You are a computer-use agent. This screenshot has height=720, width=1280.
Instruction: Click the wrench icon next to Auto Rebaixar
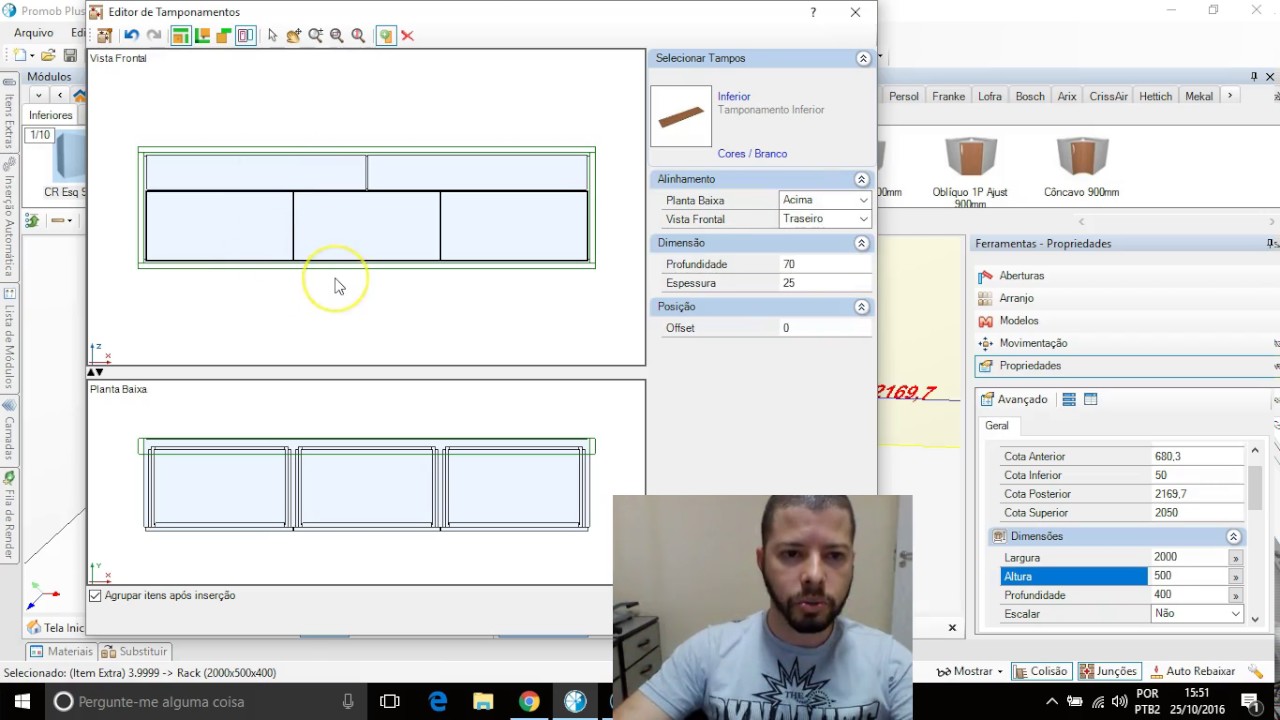[1257, 671]
